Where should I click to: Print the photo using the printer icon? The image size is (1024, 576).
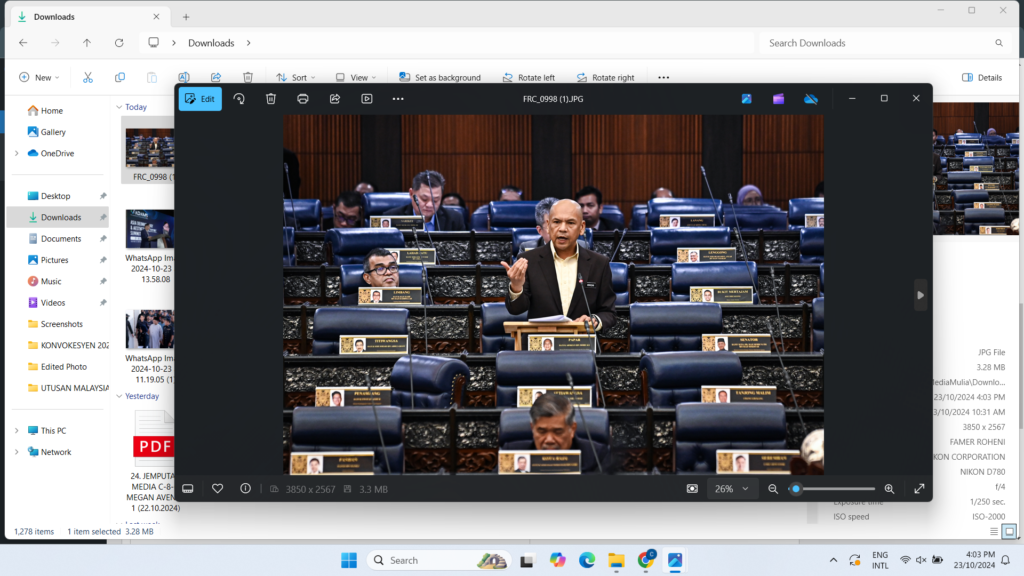(x=303, y=99)
